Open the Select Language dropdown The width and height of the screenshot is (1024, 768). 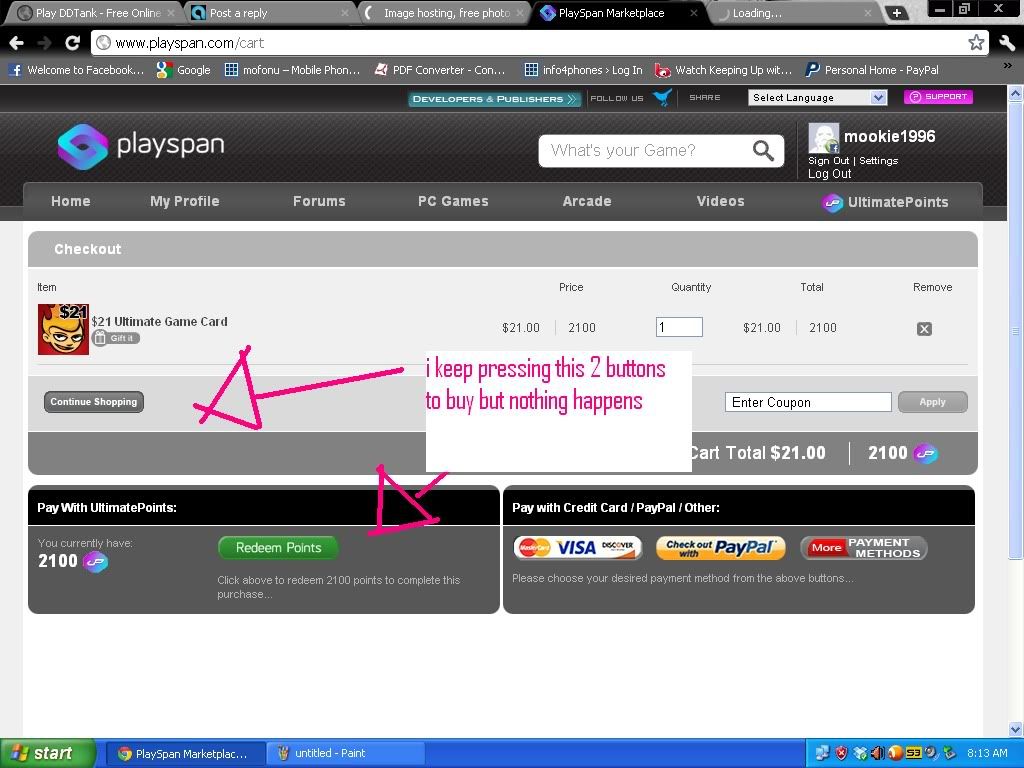818,97
